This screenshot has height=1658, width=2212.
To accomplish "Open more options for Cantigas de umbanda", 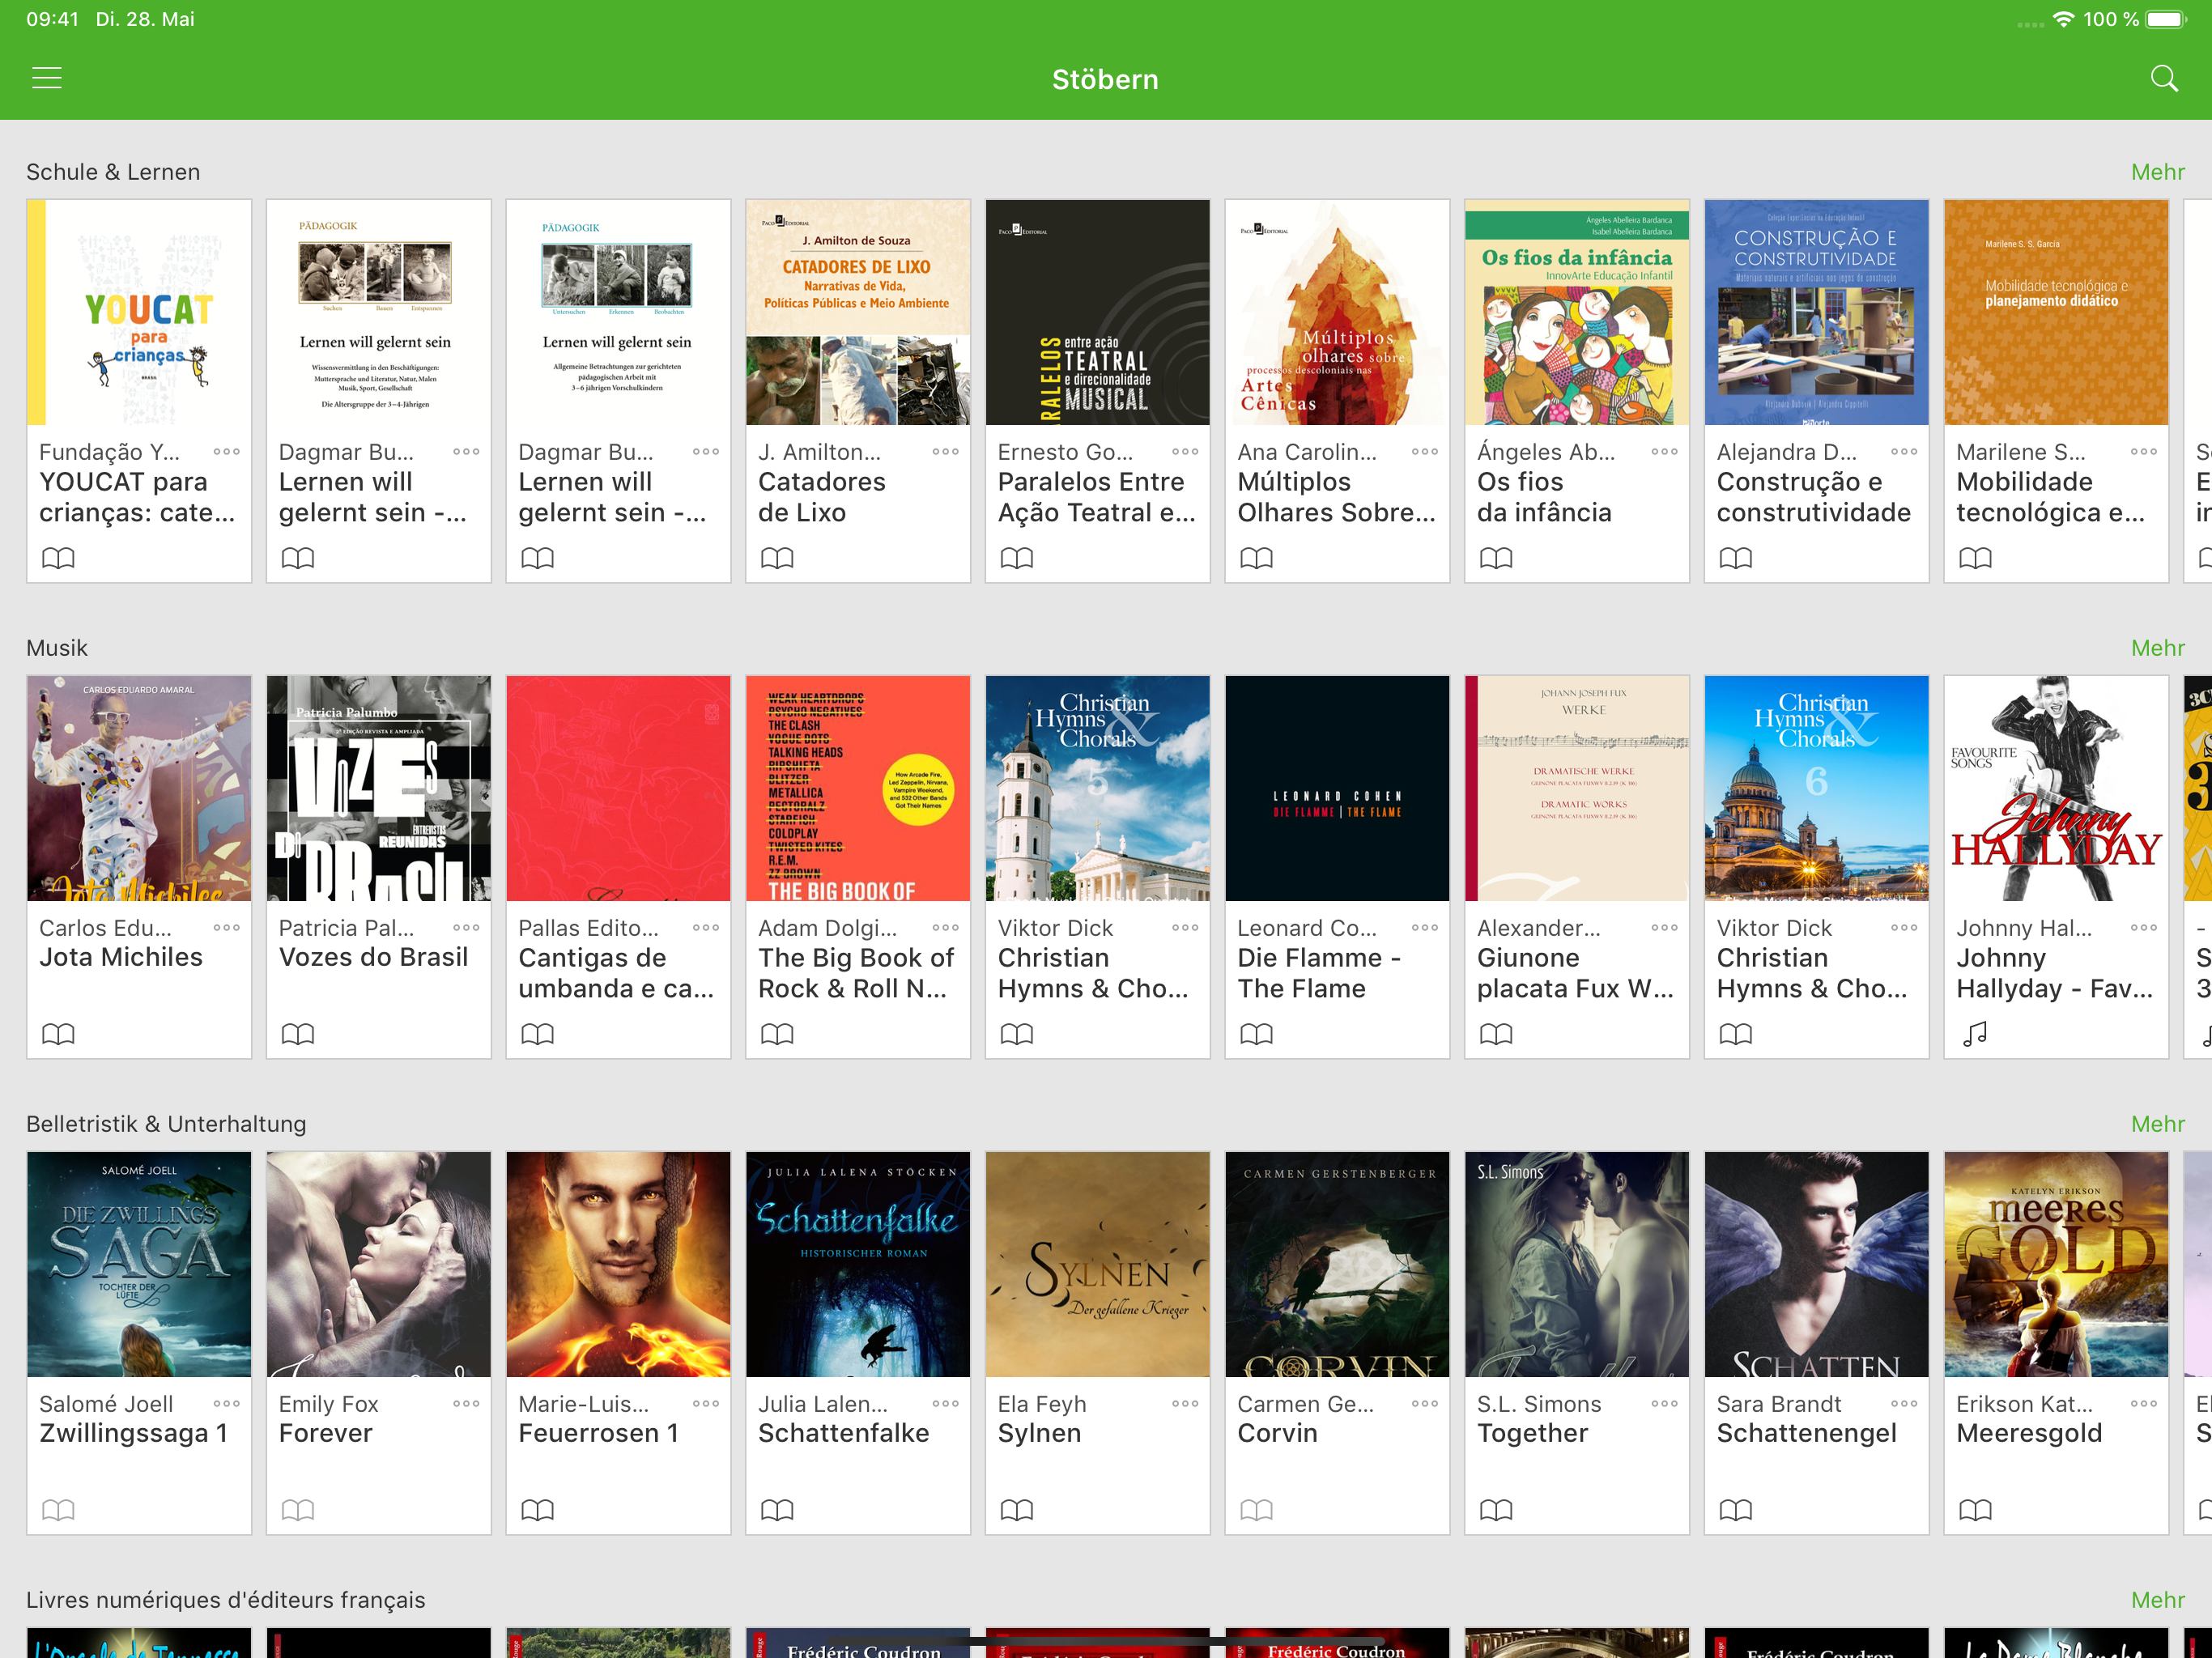I will pyautogui.click(x=706, y=928).
